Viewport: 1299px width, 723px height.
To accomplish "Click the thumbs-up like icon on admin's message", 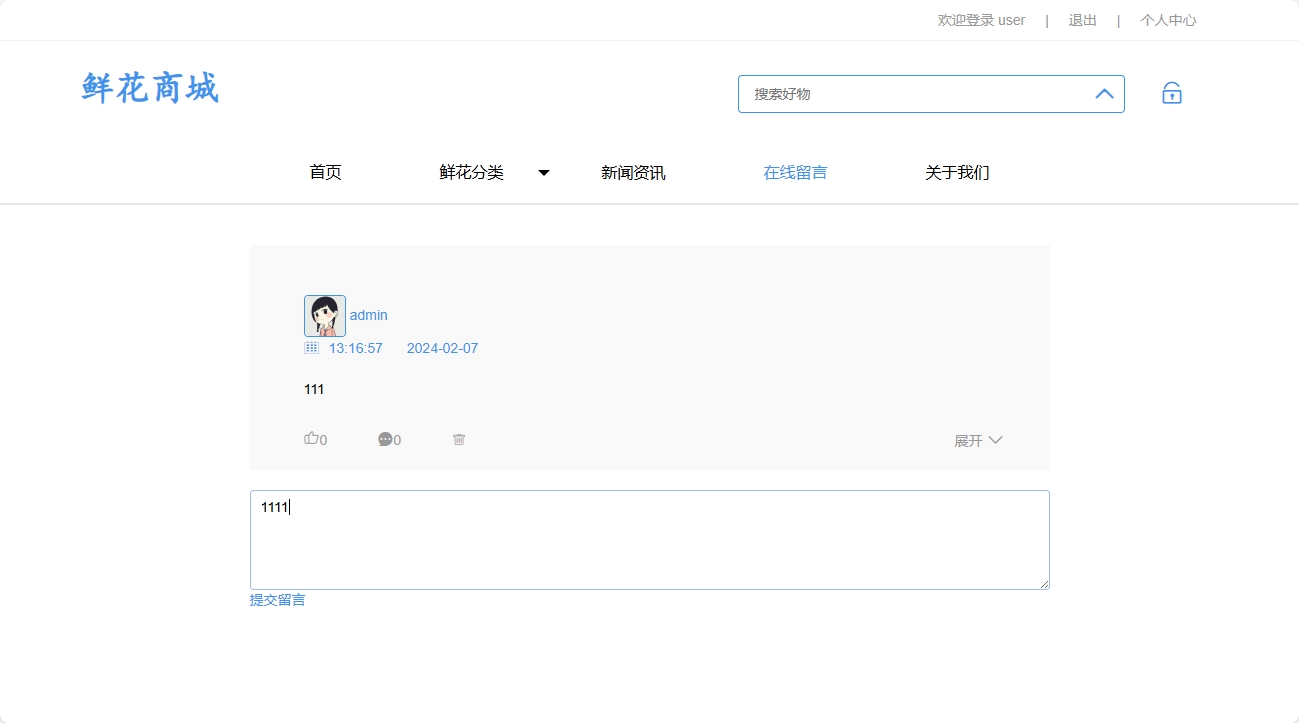I will point(314,439).
